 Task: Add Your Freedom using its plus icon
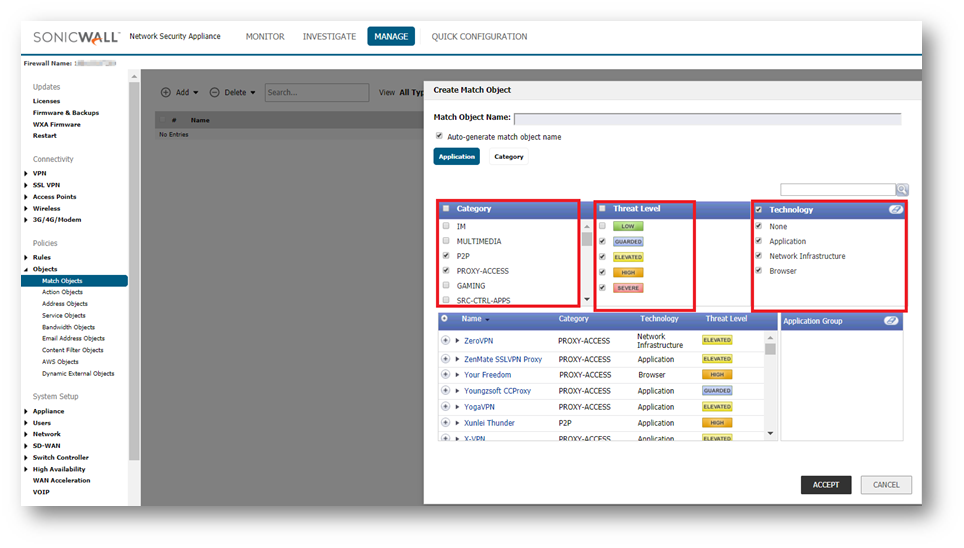[445, 375]
